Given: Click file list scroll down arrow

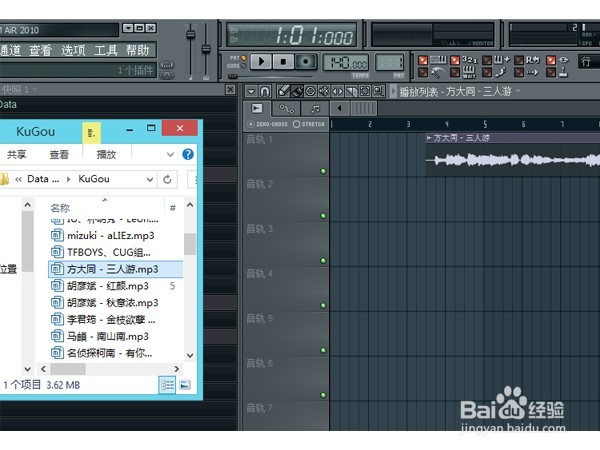Looking at the screenshot, I should coord(190,355).
